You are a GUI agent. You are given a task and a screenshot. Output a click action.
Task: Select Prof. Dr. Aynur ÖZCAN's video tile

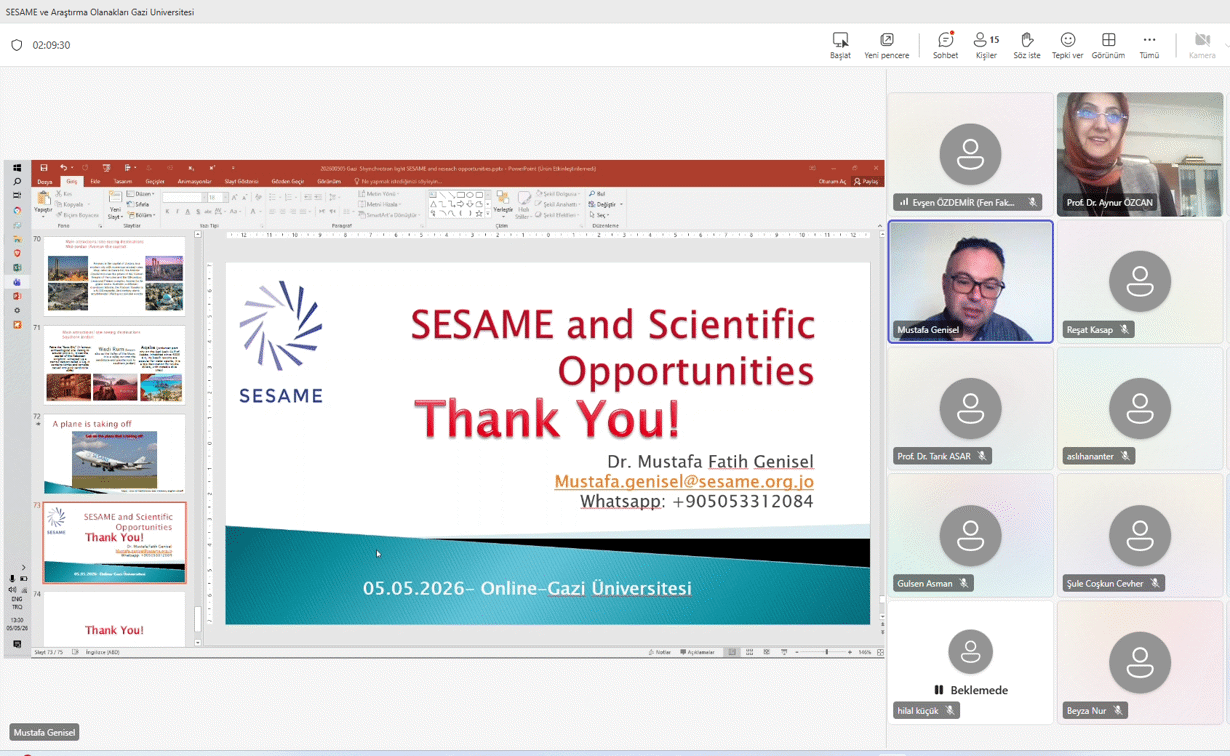(1140, 154)
